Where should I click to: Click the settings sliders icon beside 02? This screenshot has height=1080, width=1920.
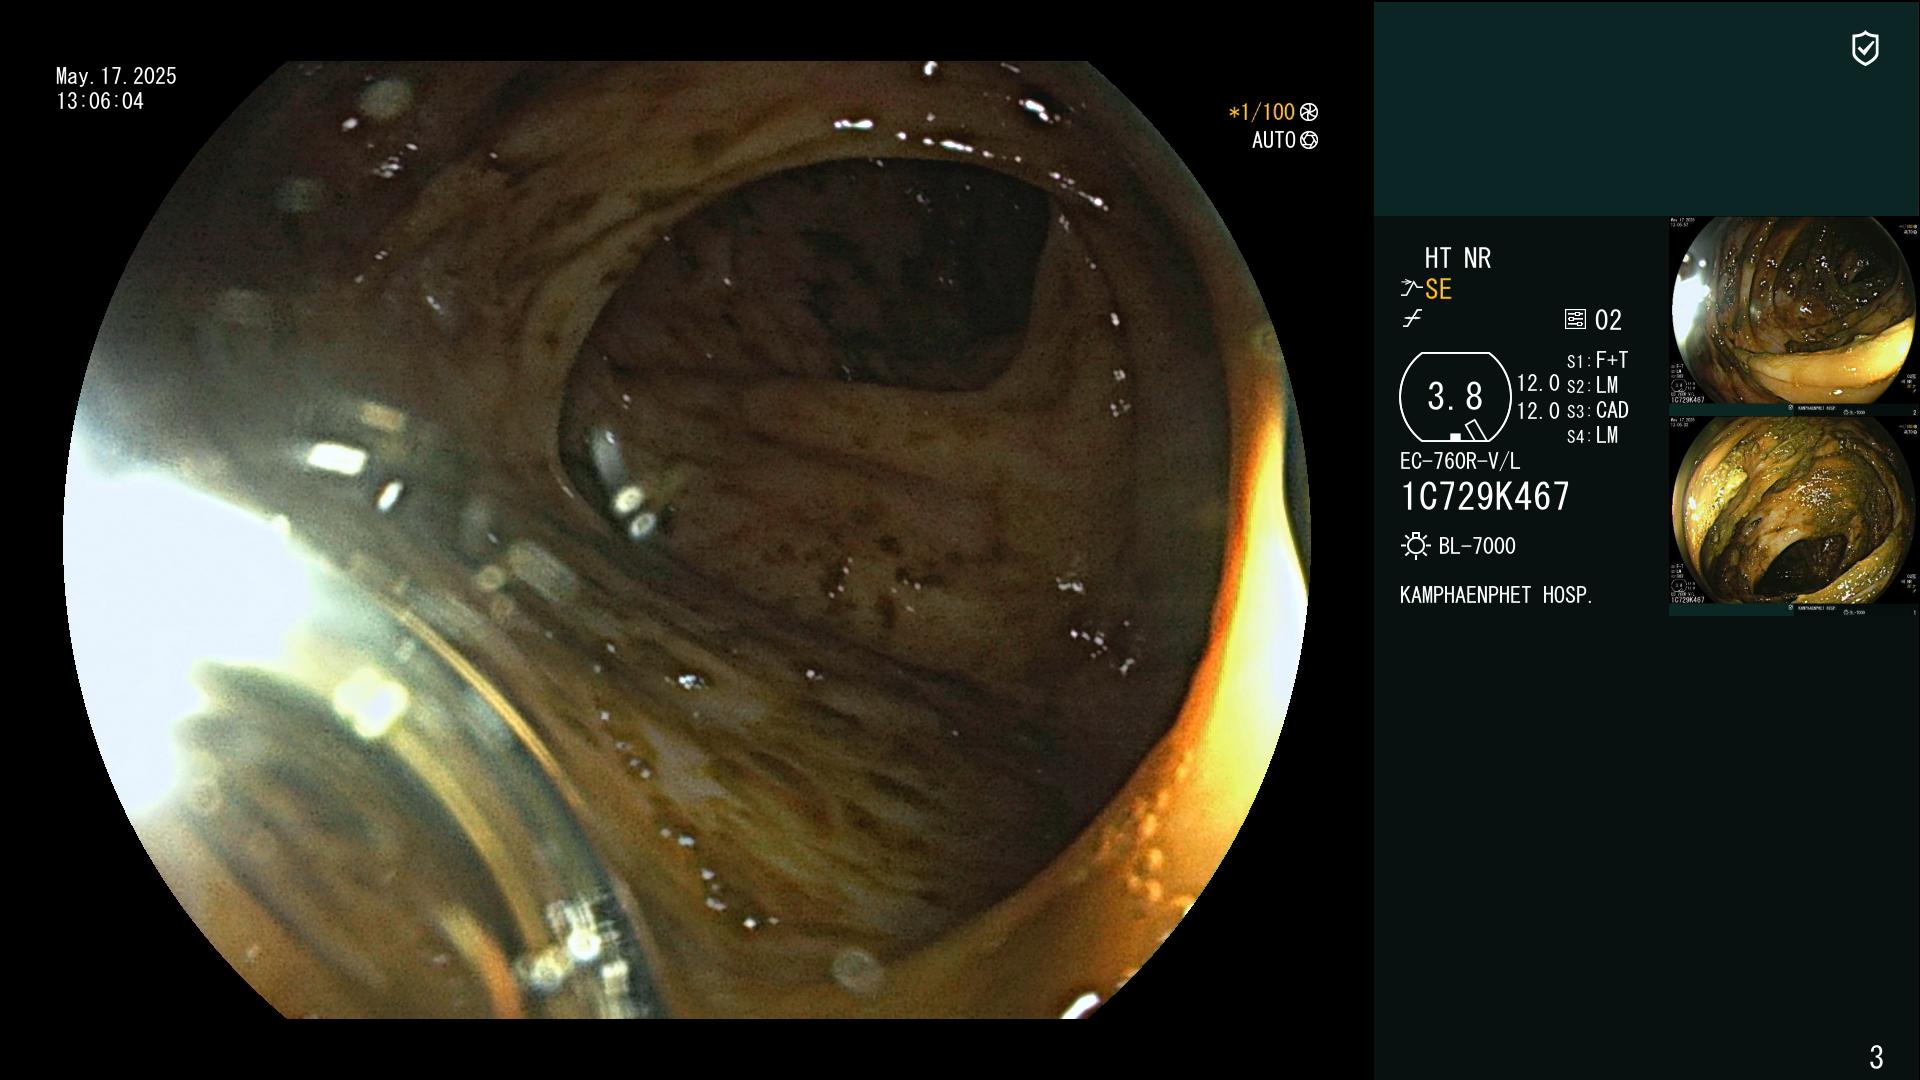point(1575,319)
